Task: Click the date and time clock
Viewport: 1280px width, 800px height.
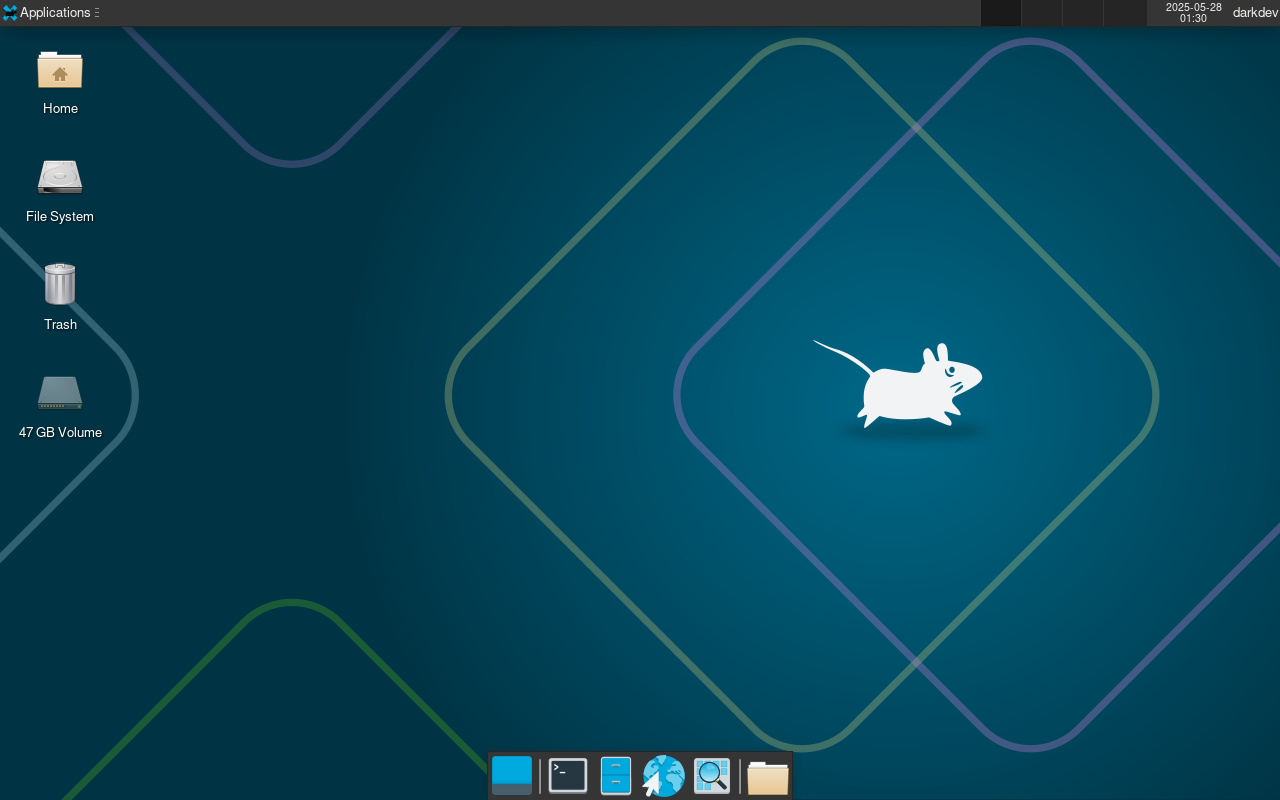Action: 1193,13
